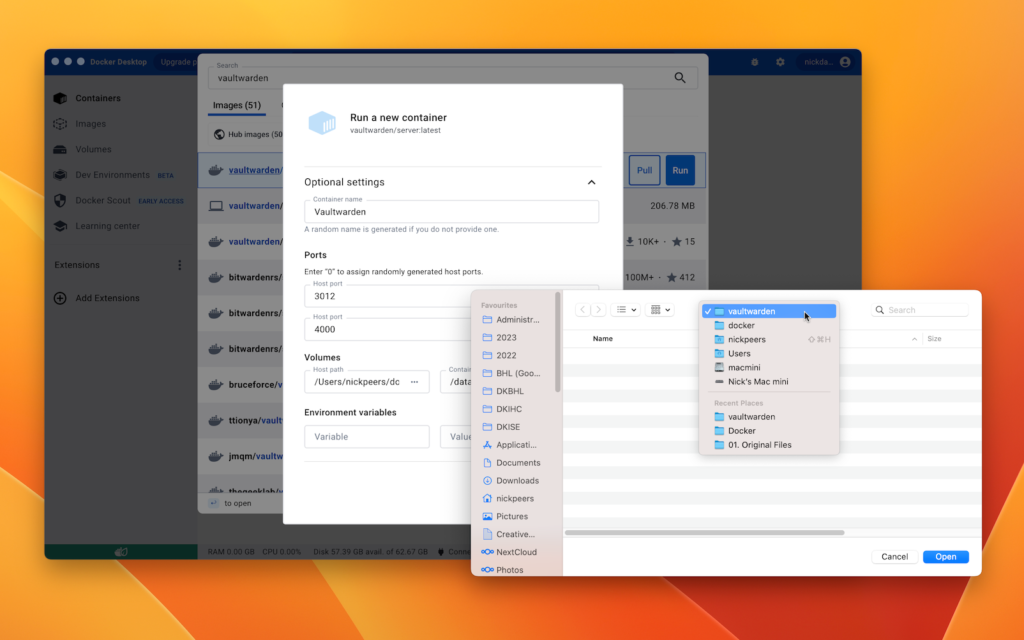
Task: Click the Containers icon in Docker sidebar
Action: coord(60,98)
